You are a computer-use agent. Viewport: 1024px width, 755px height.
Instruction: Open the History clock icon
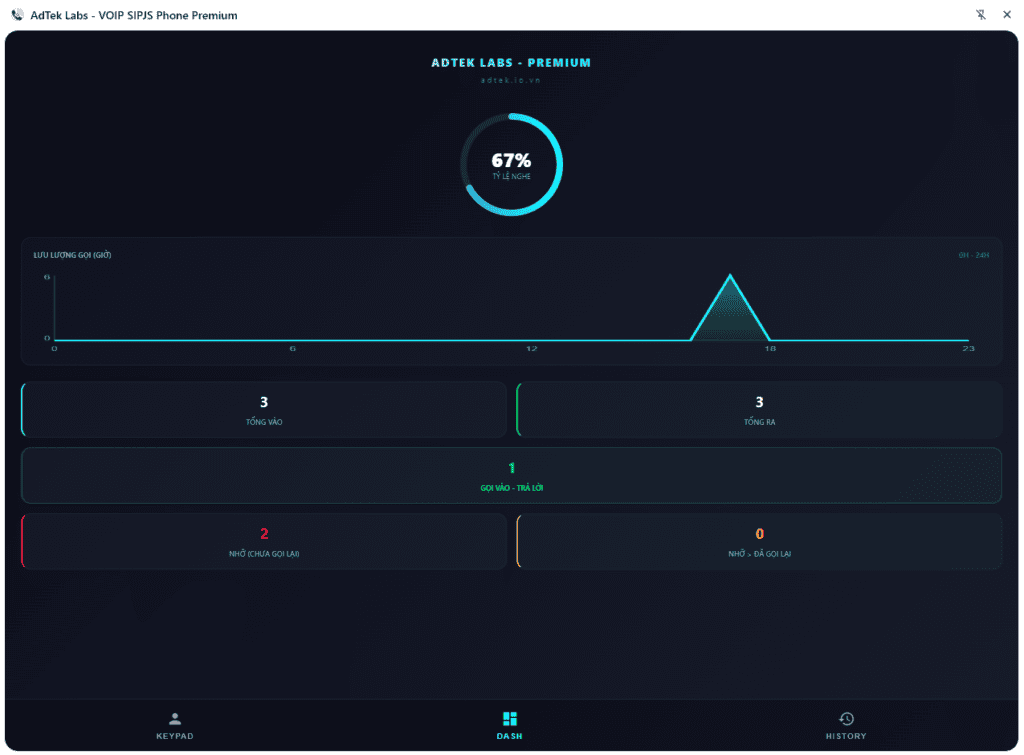(846, 718)
